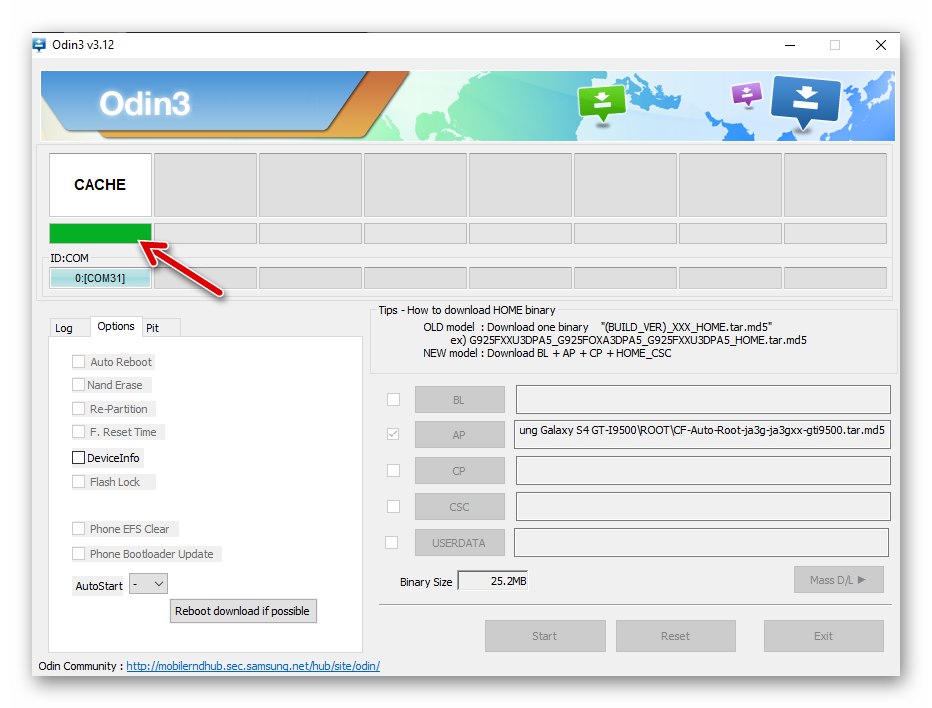Click the CSC file button

pos(459,506)
